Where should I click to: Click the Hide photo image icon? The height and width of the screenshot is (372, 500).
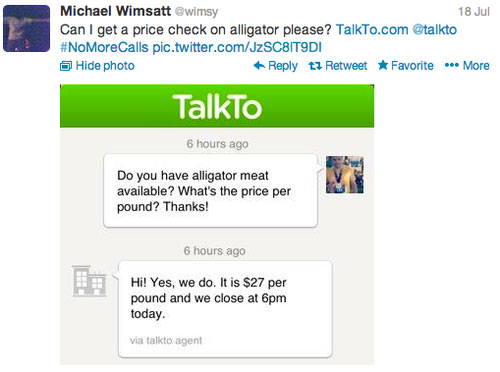coord(66,66)
